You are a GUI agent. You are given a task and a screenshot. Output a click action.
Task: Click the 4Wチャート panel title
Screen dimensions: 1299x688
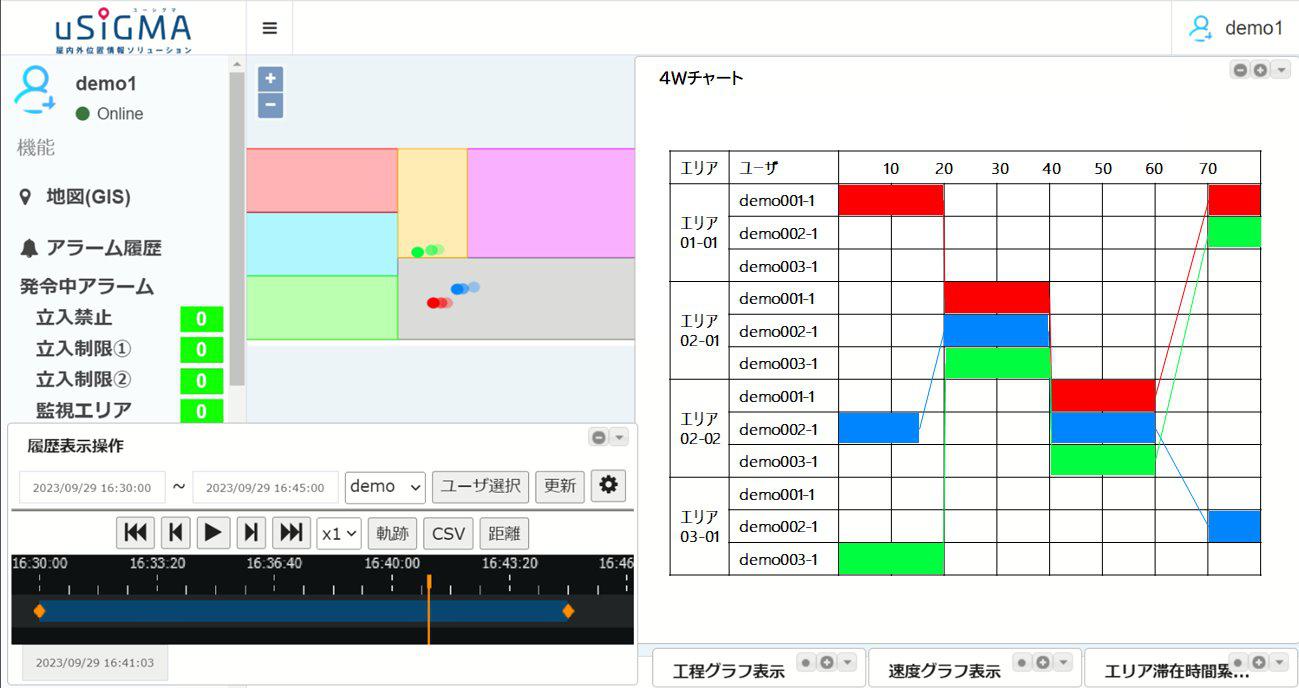701,78
